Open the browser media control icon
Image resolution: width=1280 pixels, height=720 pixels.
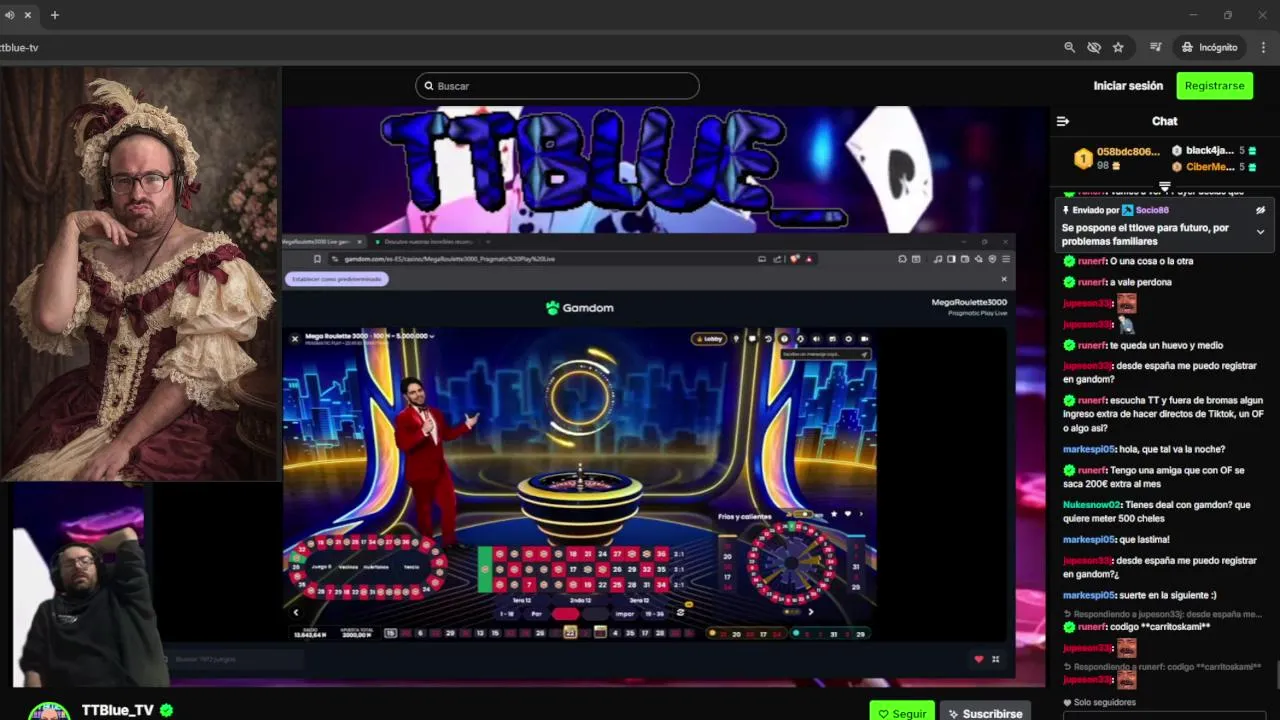pyautogui.click(x=1155, y=47)
